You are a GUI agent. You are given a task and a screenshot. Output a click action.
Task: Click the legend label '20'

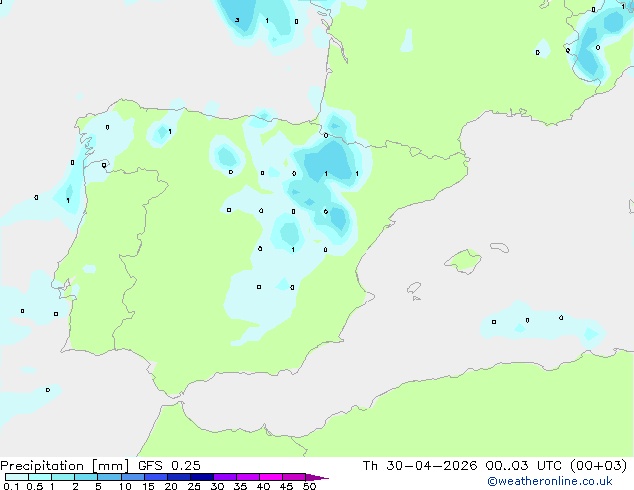[171, 486]
